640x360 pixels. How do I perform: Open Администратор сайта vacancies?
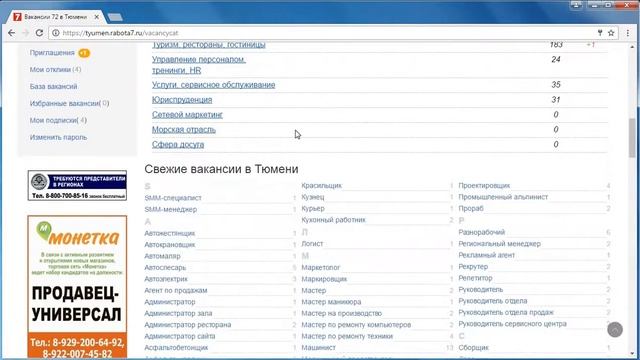click(x=180, y=336)
